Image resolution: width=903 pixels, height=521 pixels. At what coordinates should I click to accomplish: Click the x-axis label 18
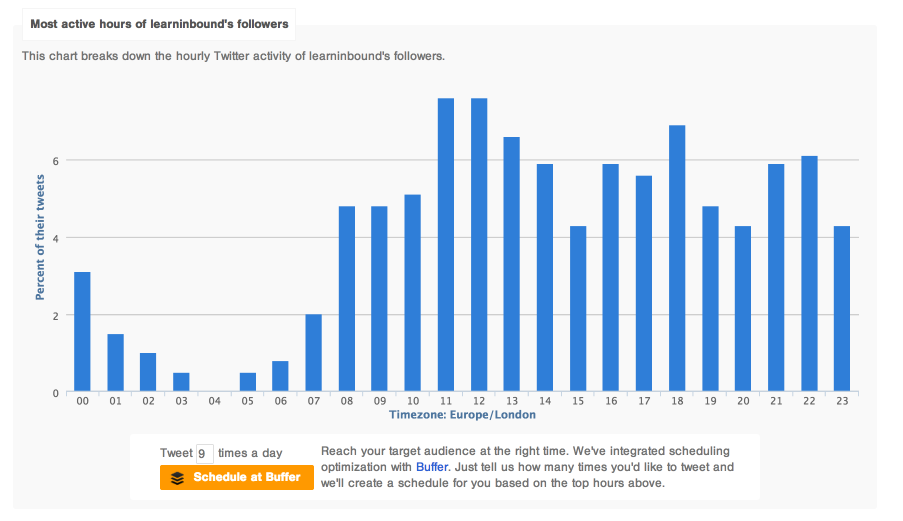[x=677, y=401]
